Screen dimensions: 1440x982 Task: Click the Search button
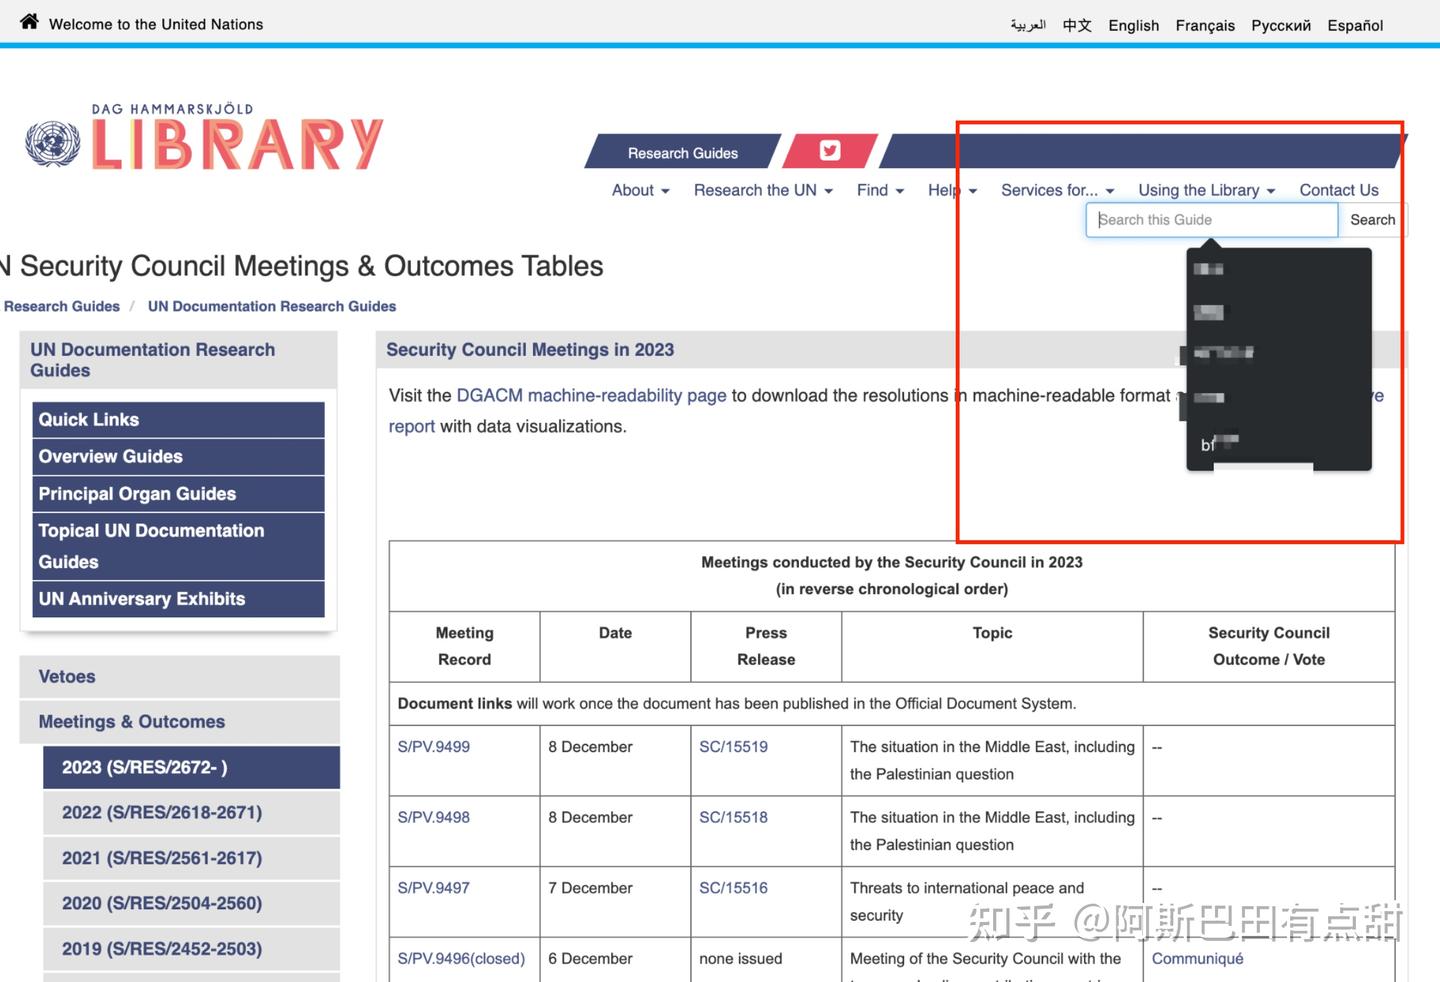1372,220
